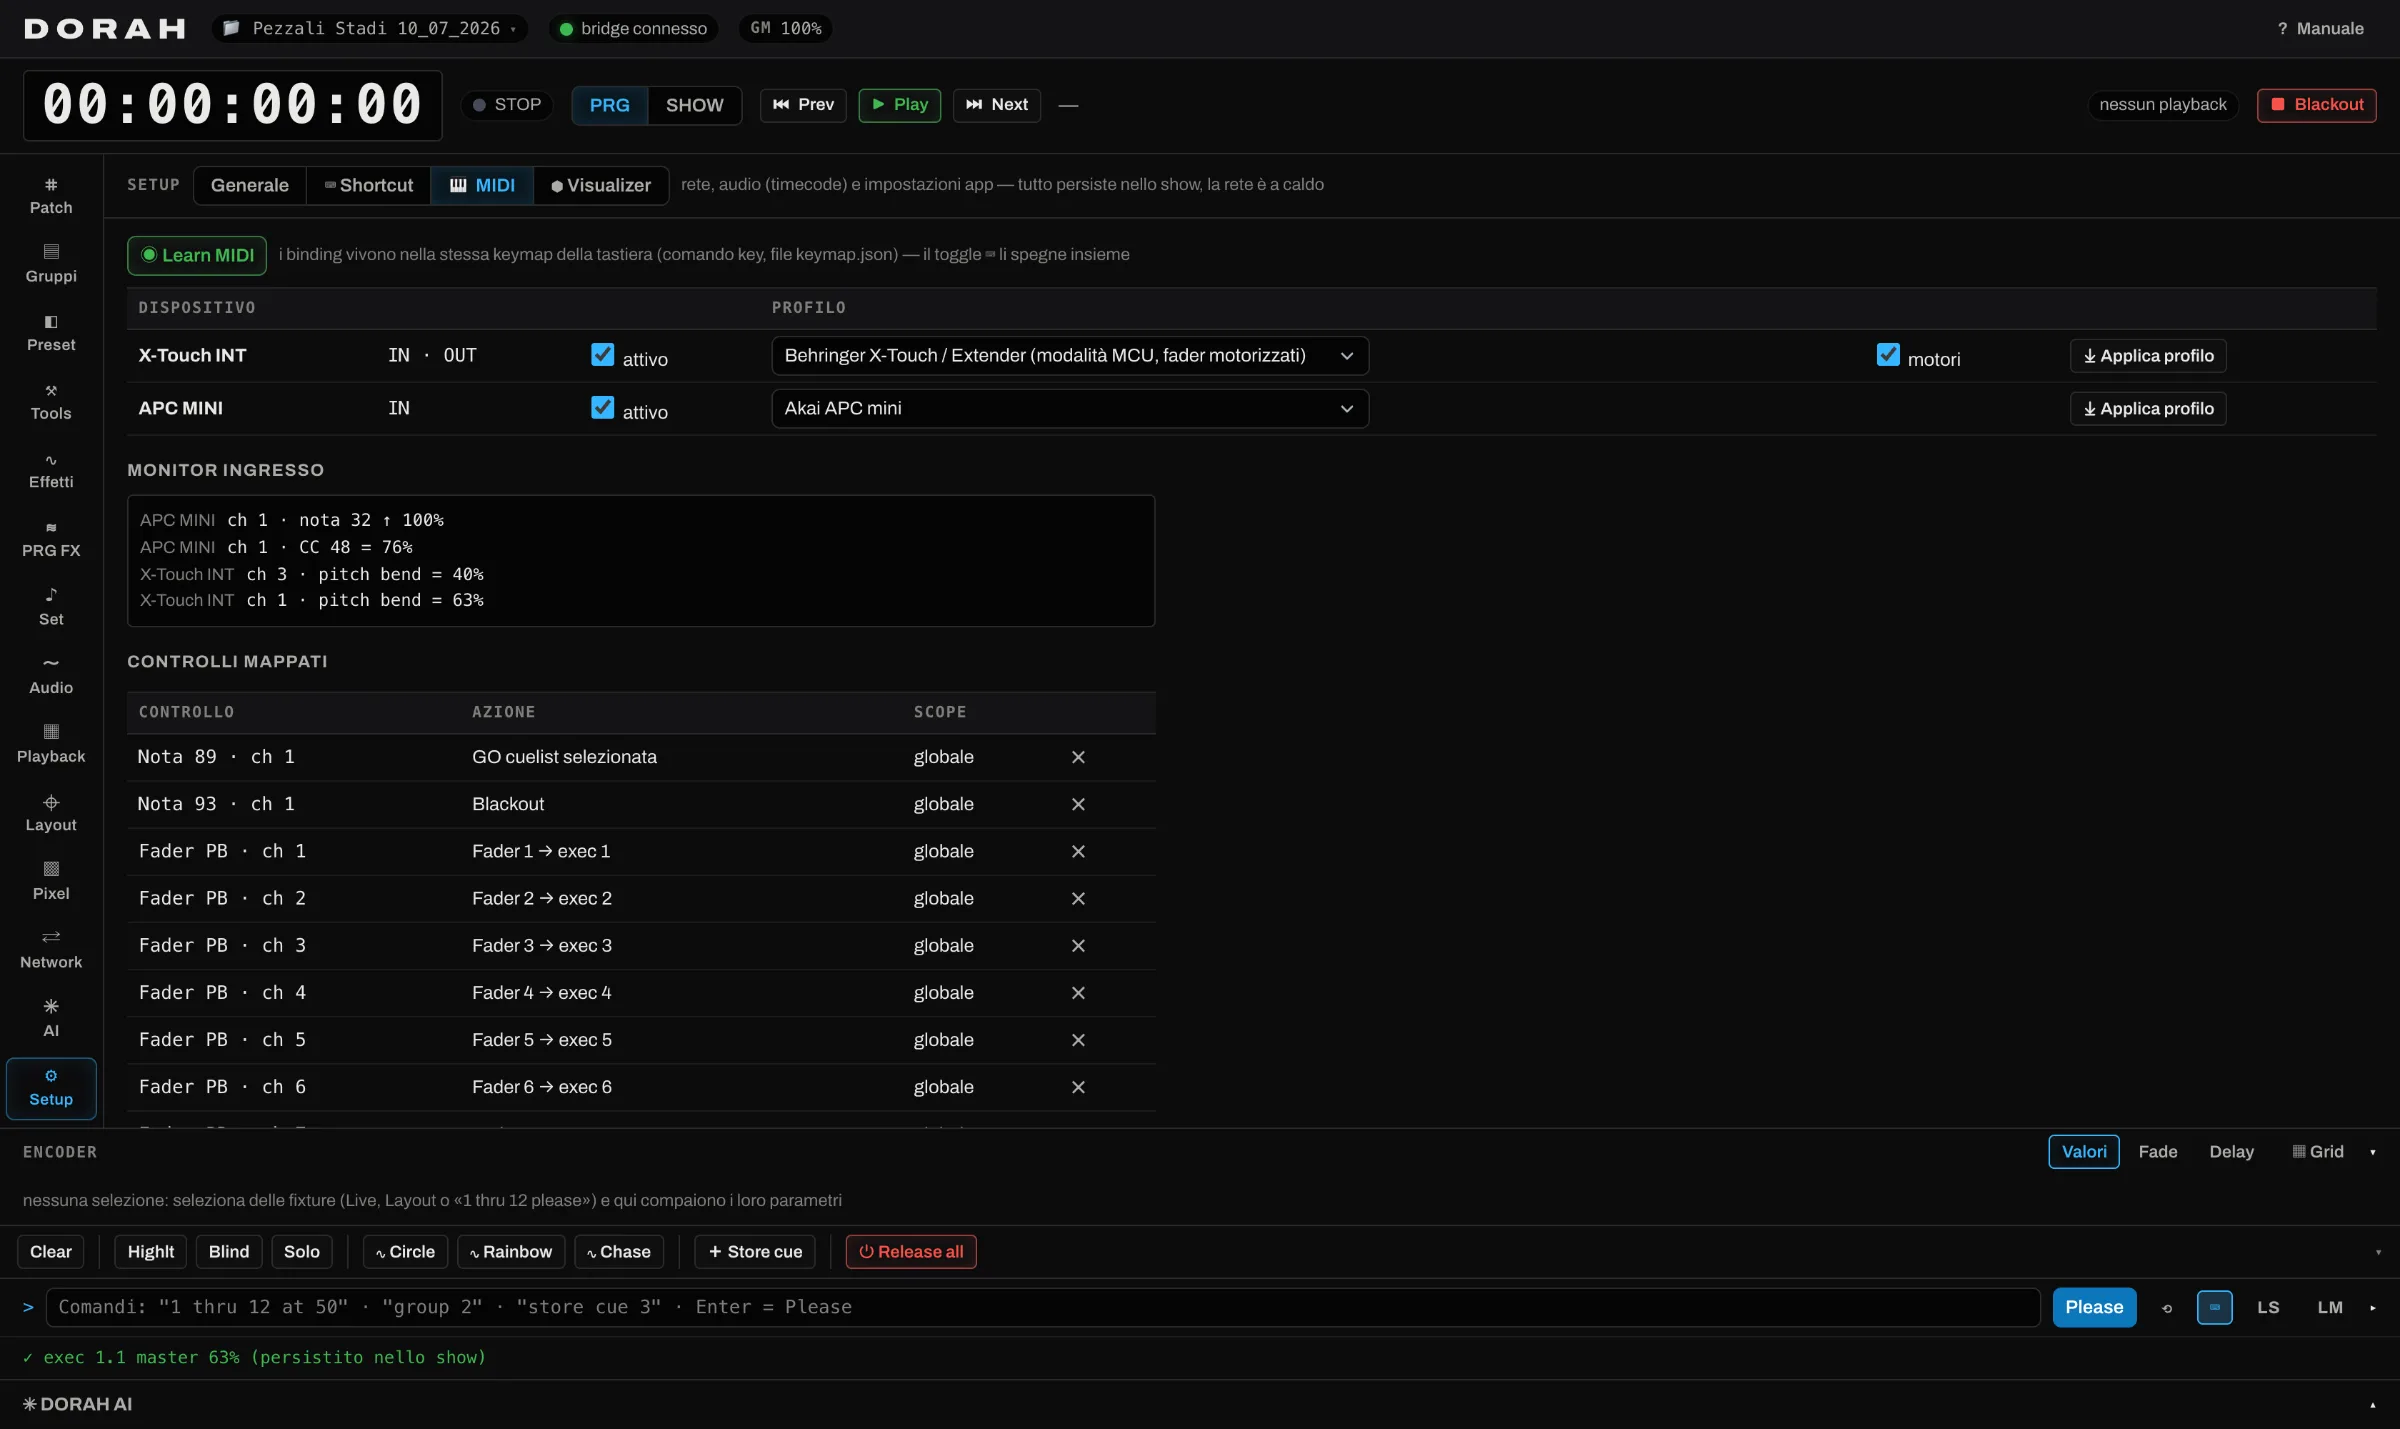Screen dimensions: 2400x1429
Task: Select the Delay encoder tab
Action: (2231, 1152)
